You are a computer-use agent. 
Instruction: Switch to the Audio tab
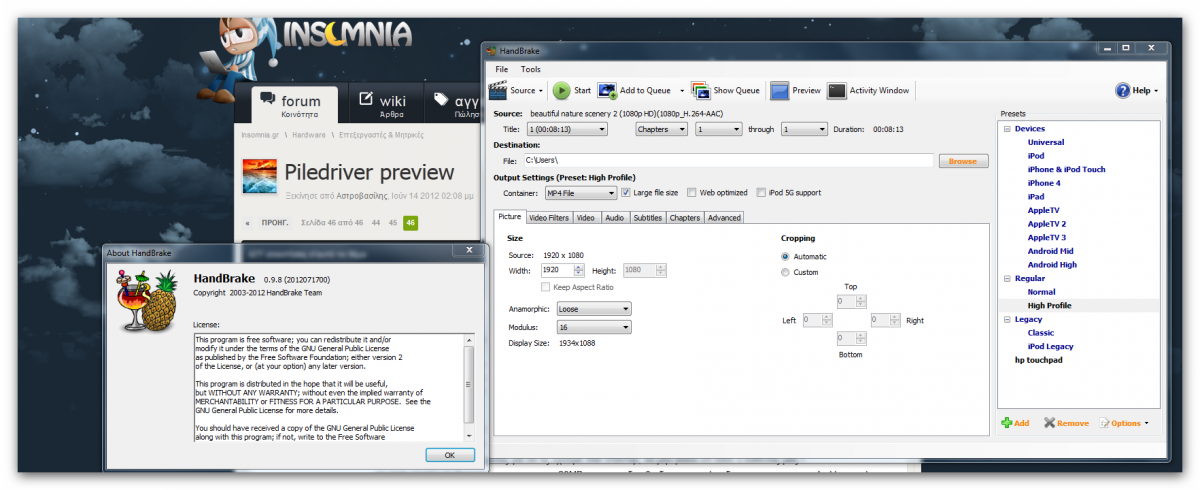tap(615, 217)
